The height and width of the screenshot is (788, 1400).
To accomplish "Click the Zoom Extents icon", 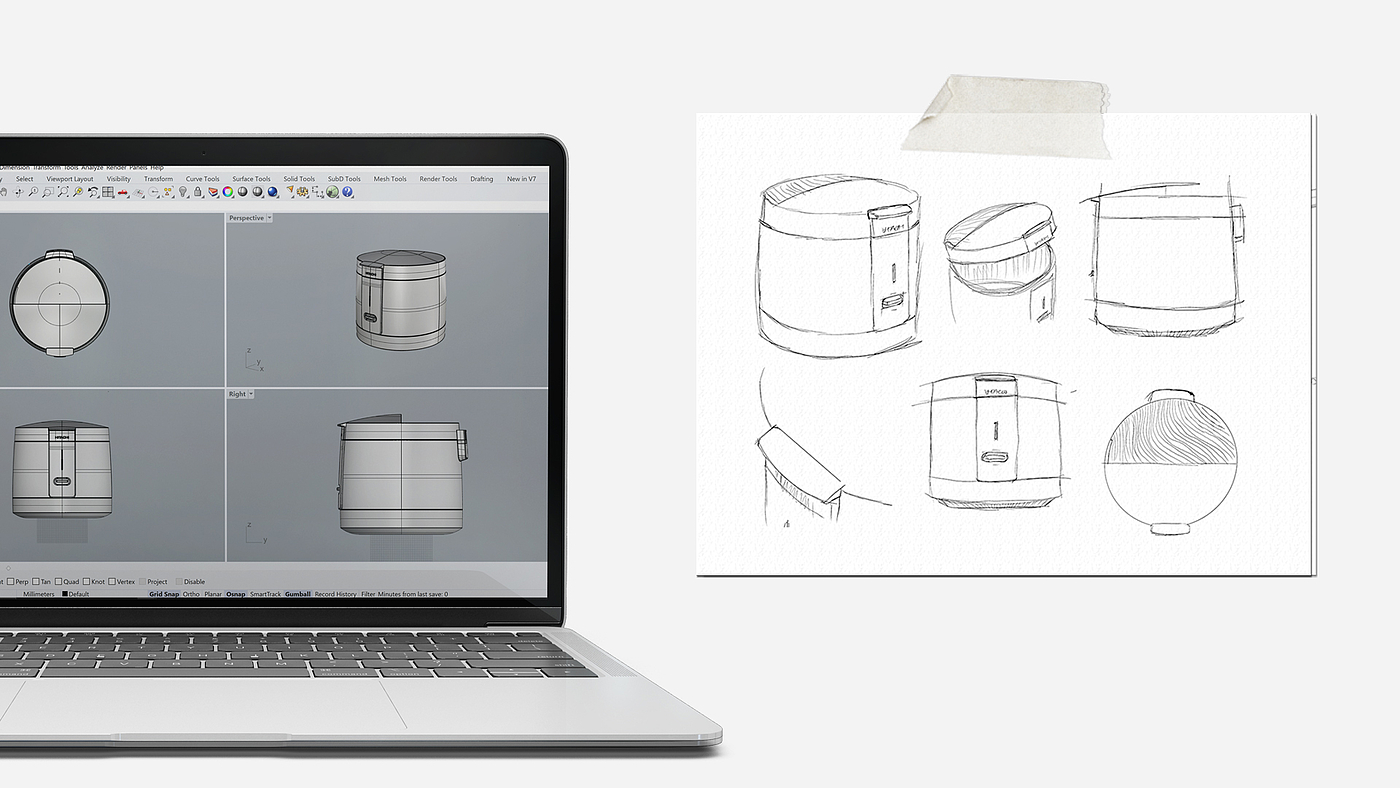I will coord(63,192).
